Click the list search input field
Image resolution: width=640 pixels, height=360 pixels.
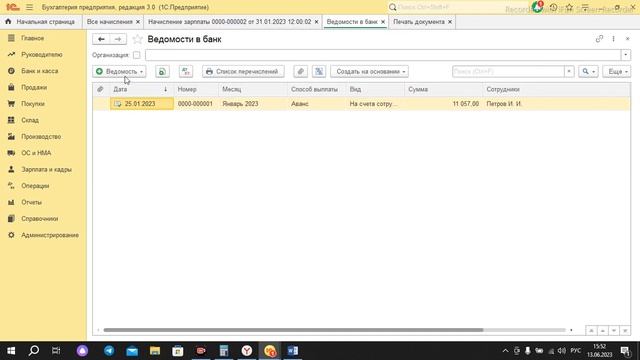[508, 71]
